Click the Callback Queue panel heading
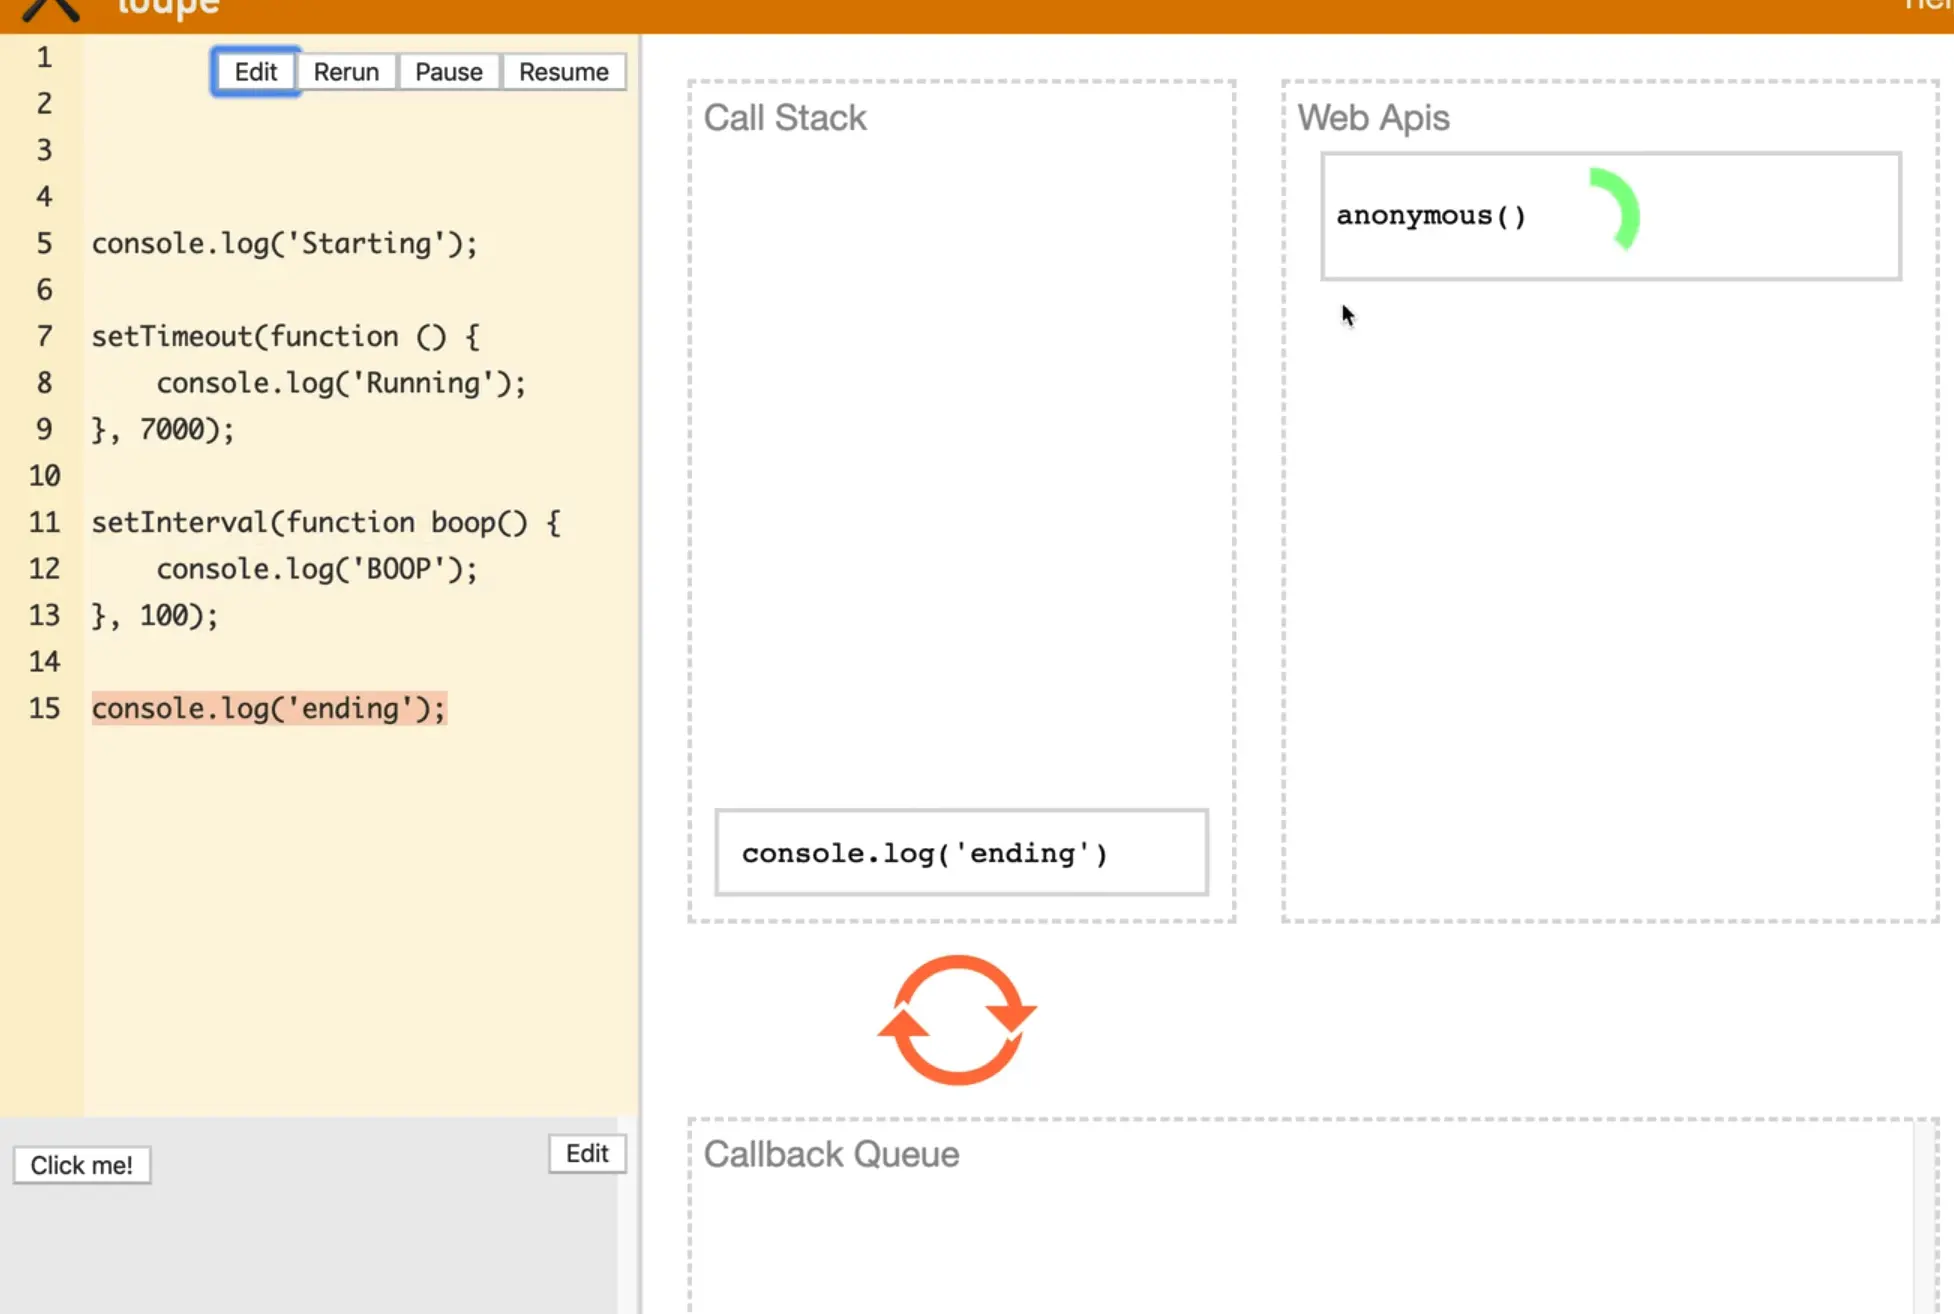 coord(830,1154)
